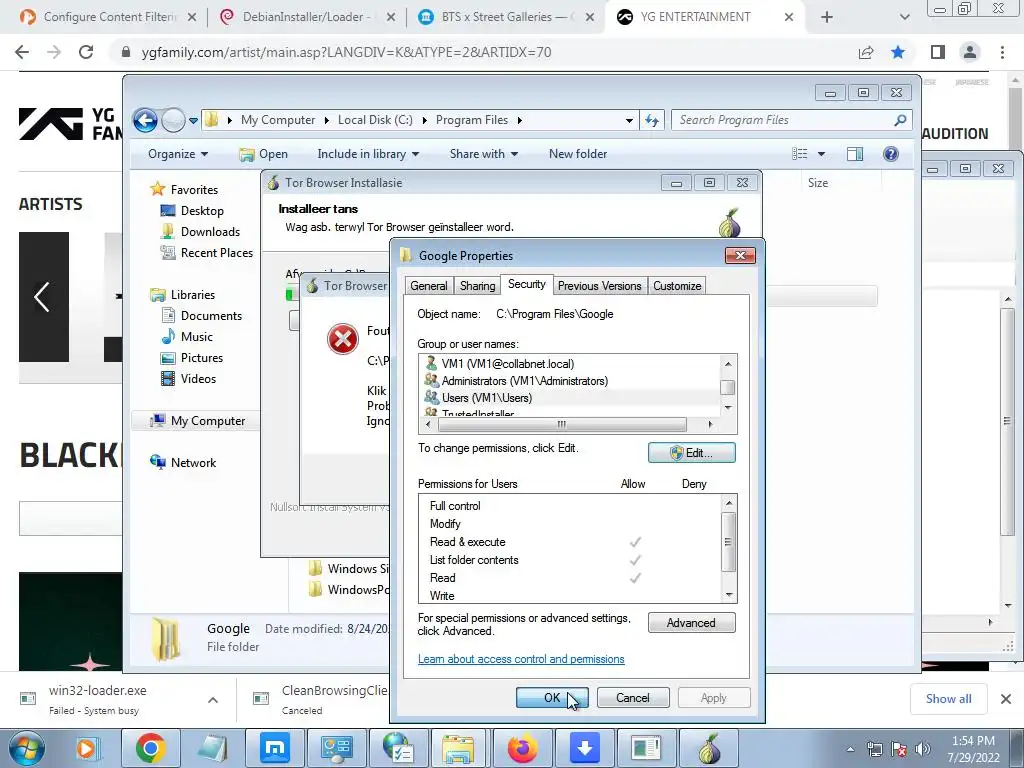Open the Include in library dropdown
This screenshot has width=1024, height=768.
tap(368, 154)
